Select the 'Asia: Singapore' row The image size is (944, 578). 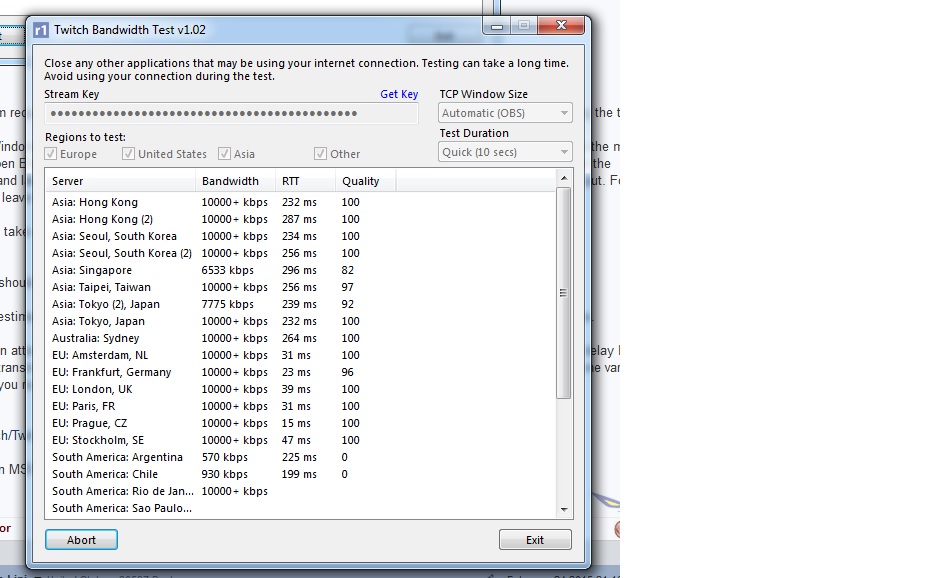301,270
